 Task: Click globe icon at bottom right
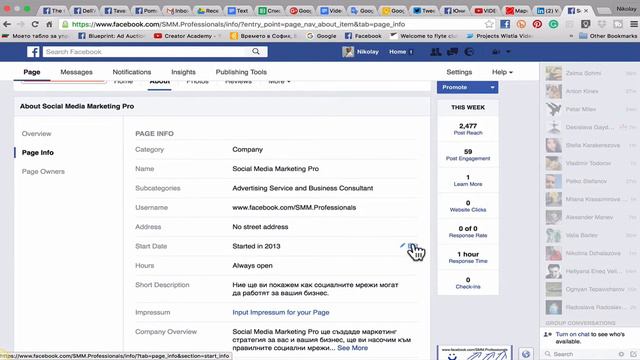(526, 354)
